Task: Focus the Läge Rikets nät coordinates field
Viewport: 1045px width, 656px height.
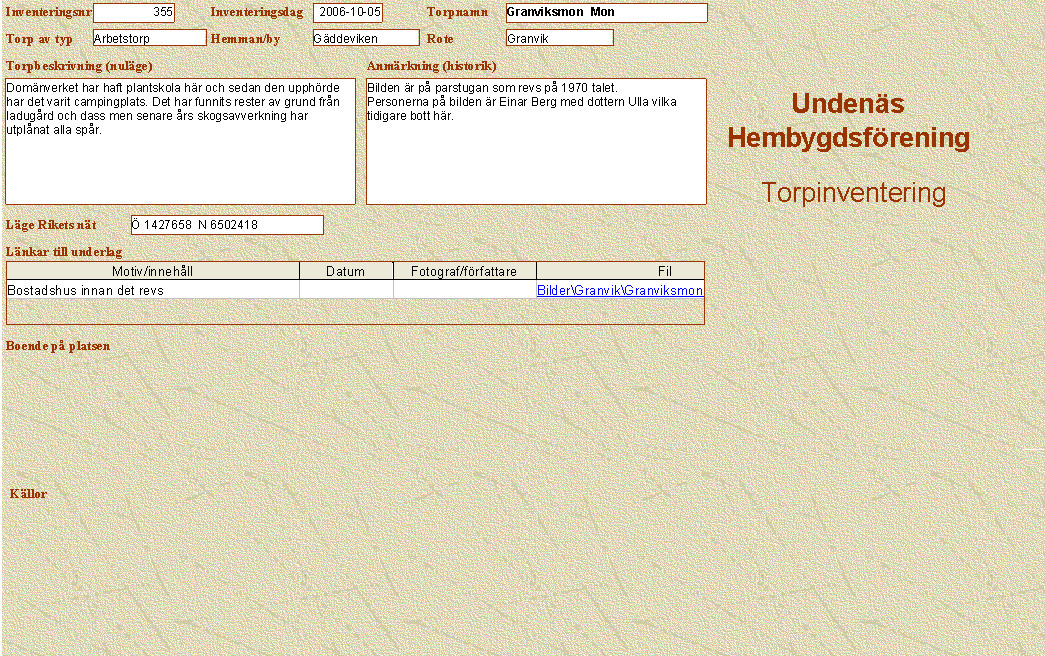Action: tap(227, 225)
